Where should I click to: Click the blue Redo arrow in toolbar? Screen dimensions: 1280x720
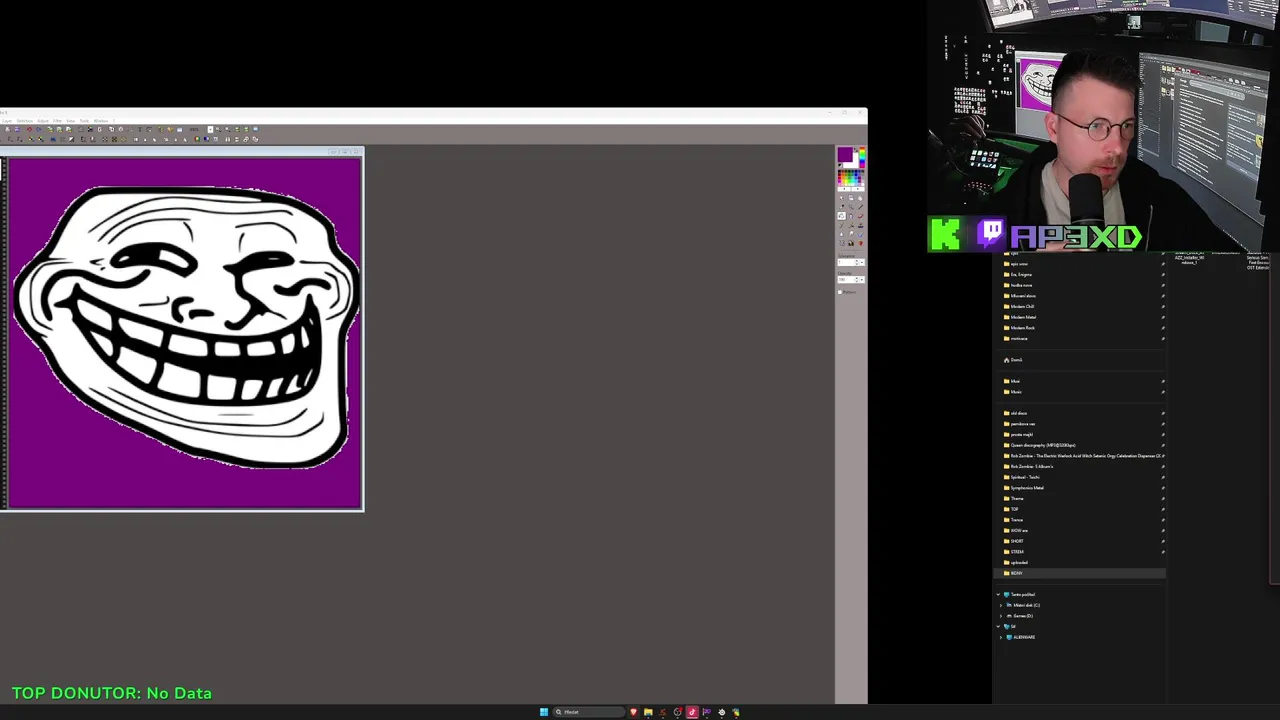pyautogui.click(x=39, y=129)
